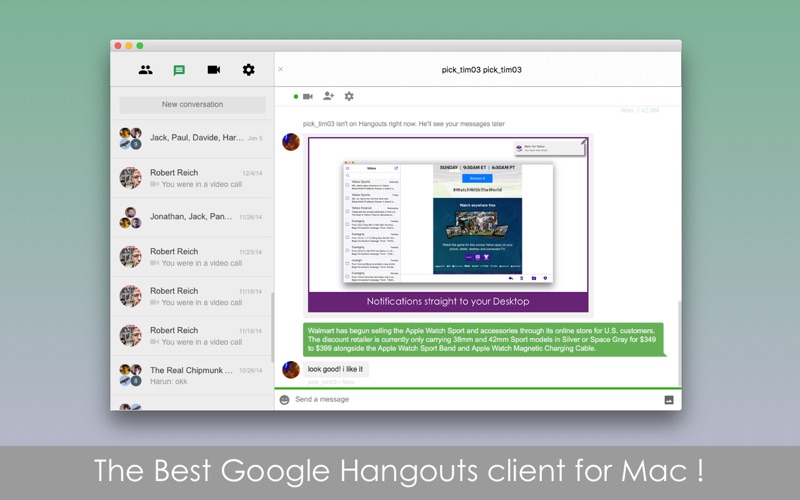Click the green online status dot
Screen dimensions: 800x500
coord(296,96)
